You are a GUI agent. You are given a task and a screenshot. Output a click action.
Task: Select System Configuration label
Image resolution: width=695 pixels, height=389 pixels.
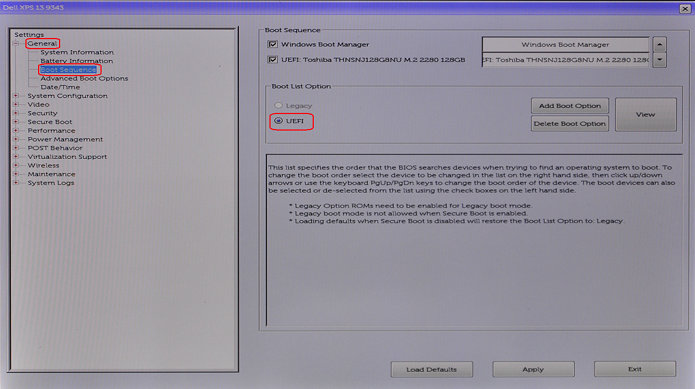pos(67,96)
